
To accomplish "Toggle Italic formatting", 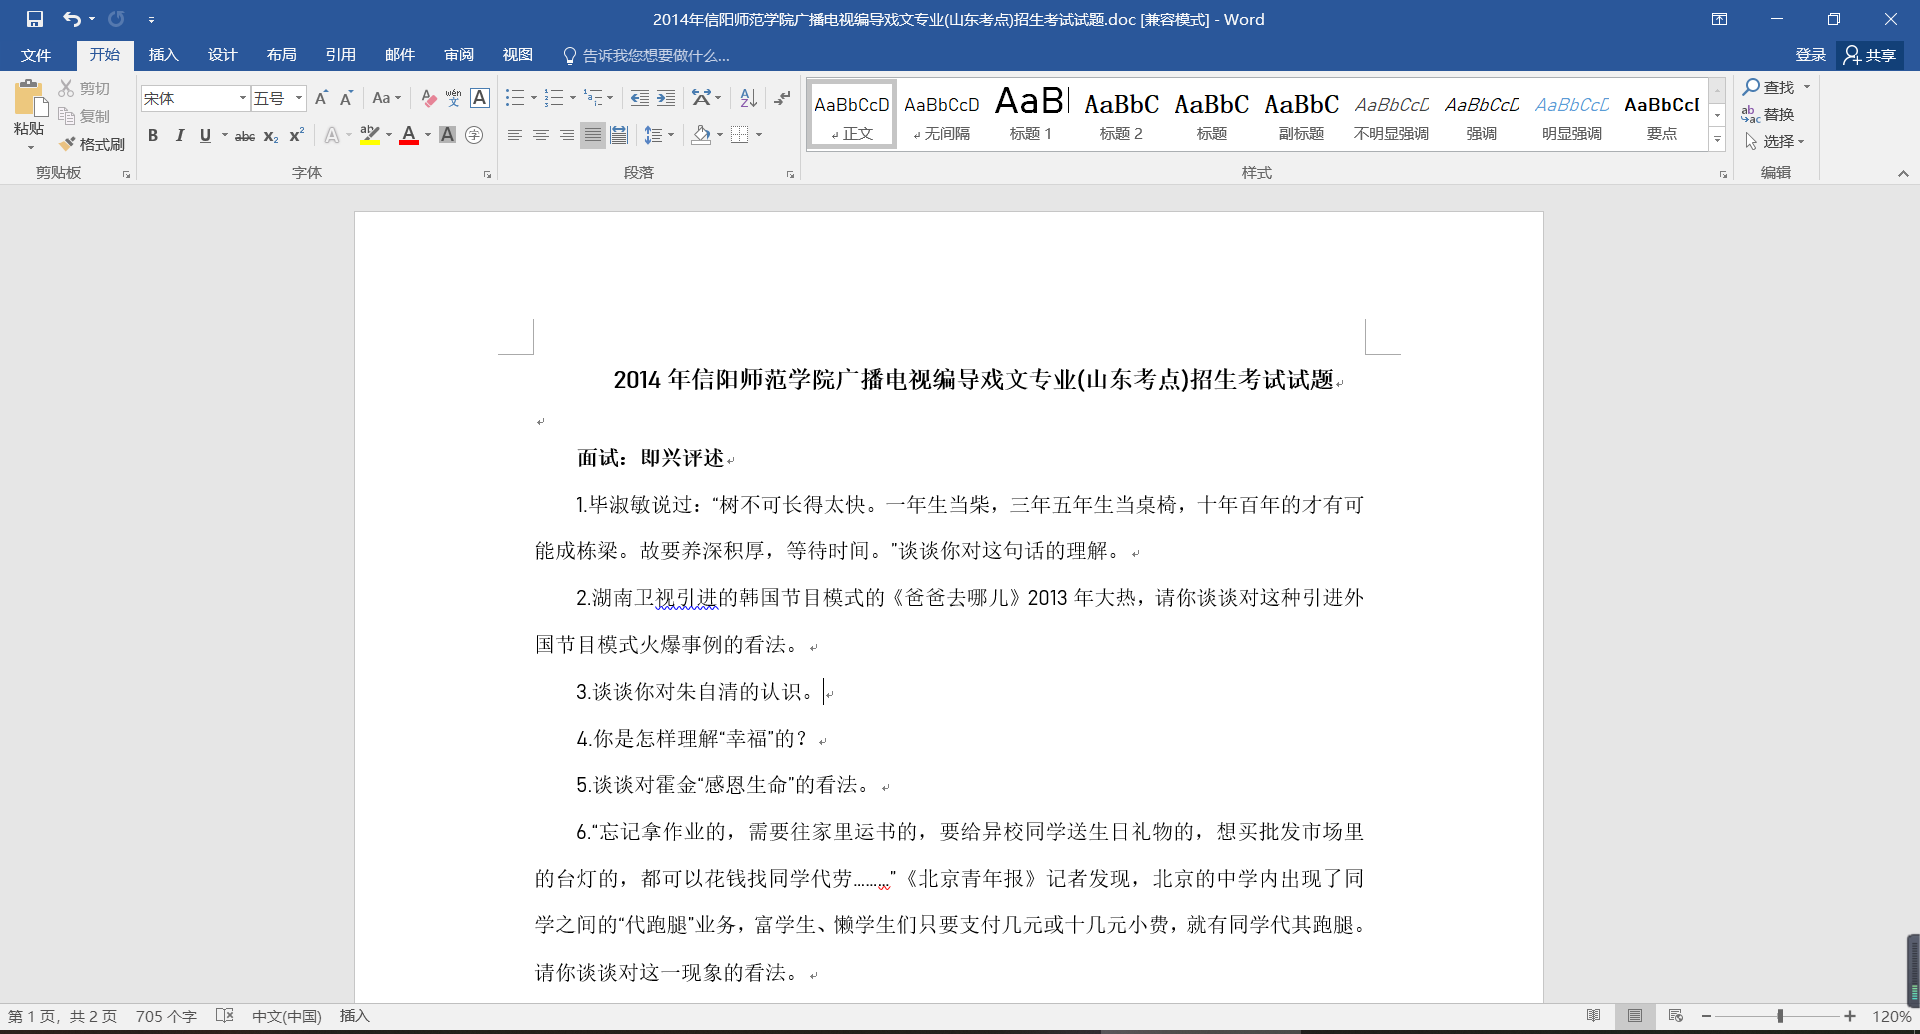I will click(x=179, y=135).
